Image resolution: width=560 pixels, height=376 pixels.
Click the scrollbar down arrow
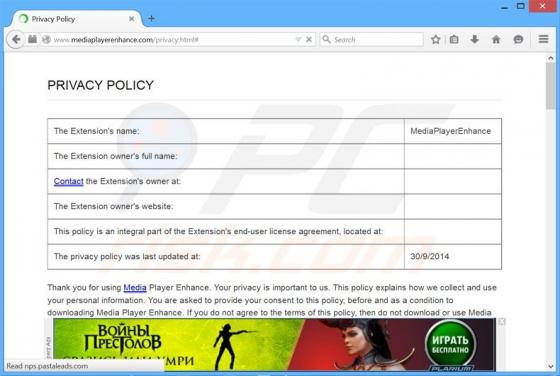[550, 366]
